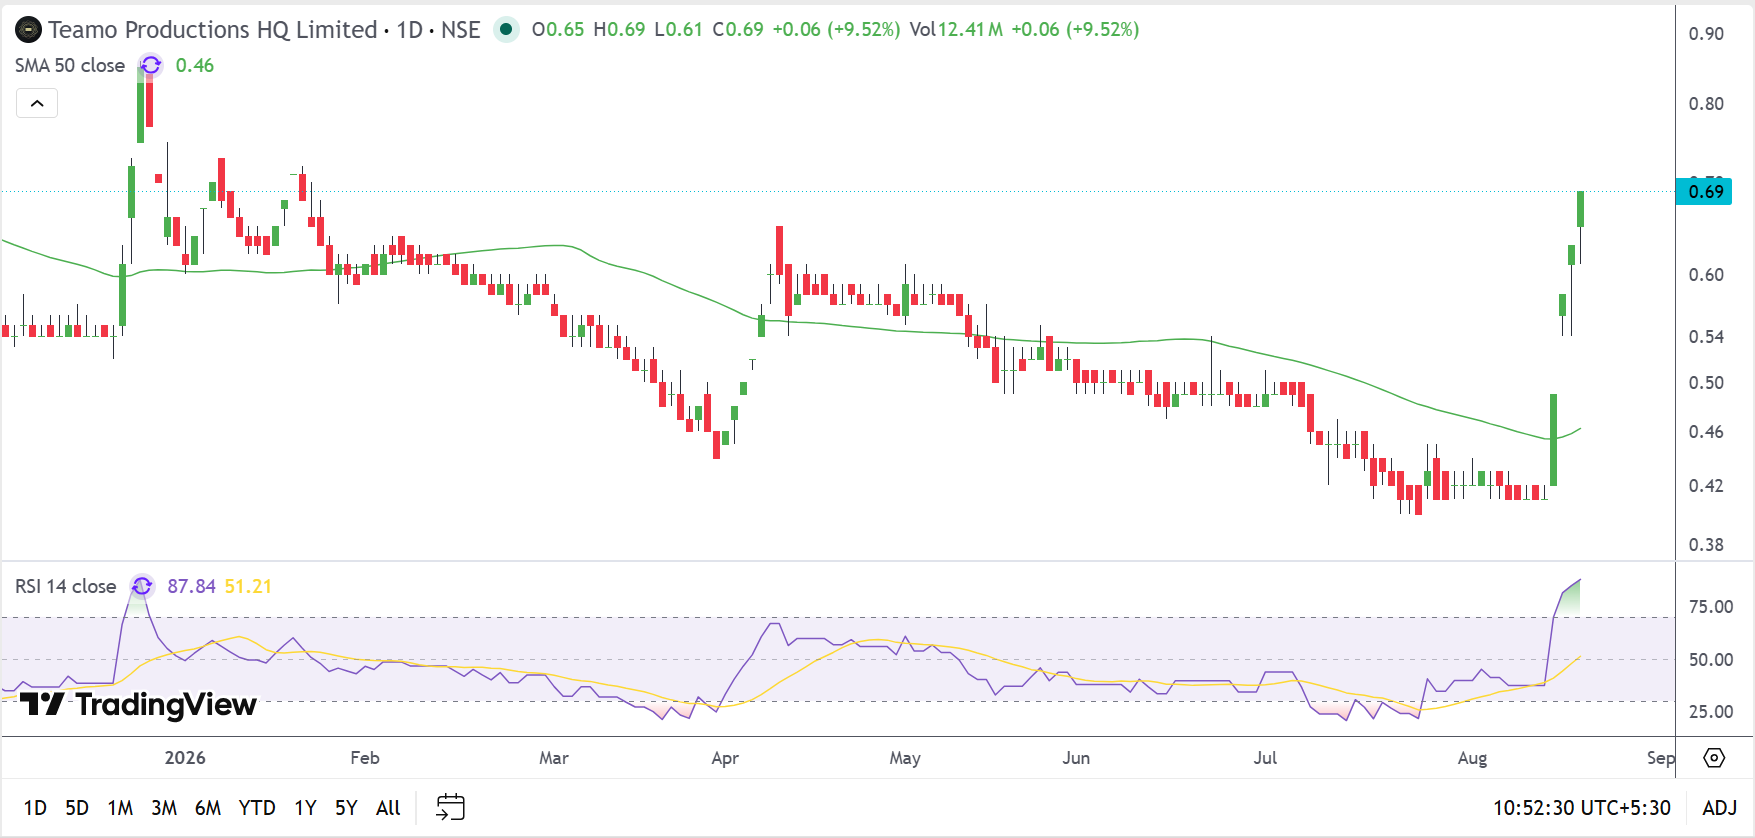Select the 5Y time range
This screenshot has height=838, width=1755.
click(346, 808)
